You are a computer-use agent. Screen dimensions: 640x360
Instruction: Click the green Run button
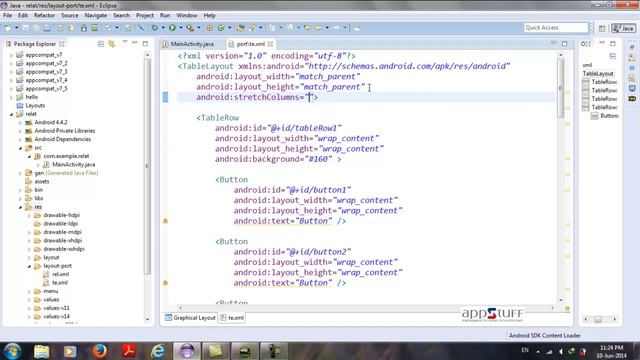(172, 28)
